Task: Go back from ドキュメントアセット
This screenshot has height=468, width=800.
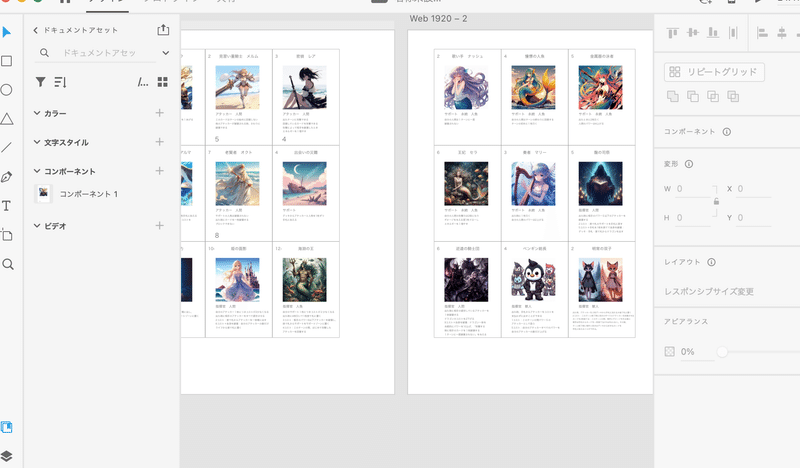Action: (x=35, y=30)
